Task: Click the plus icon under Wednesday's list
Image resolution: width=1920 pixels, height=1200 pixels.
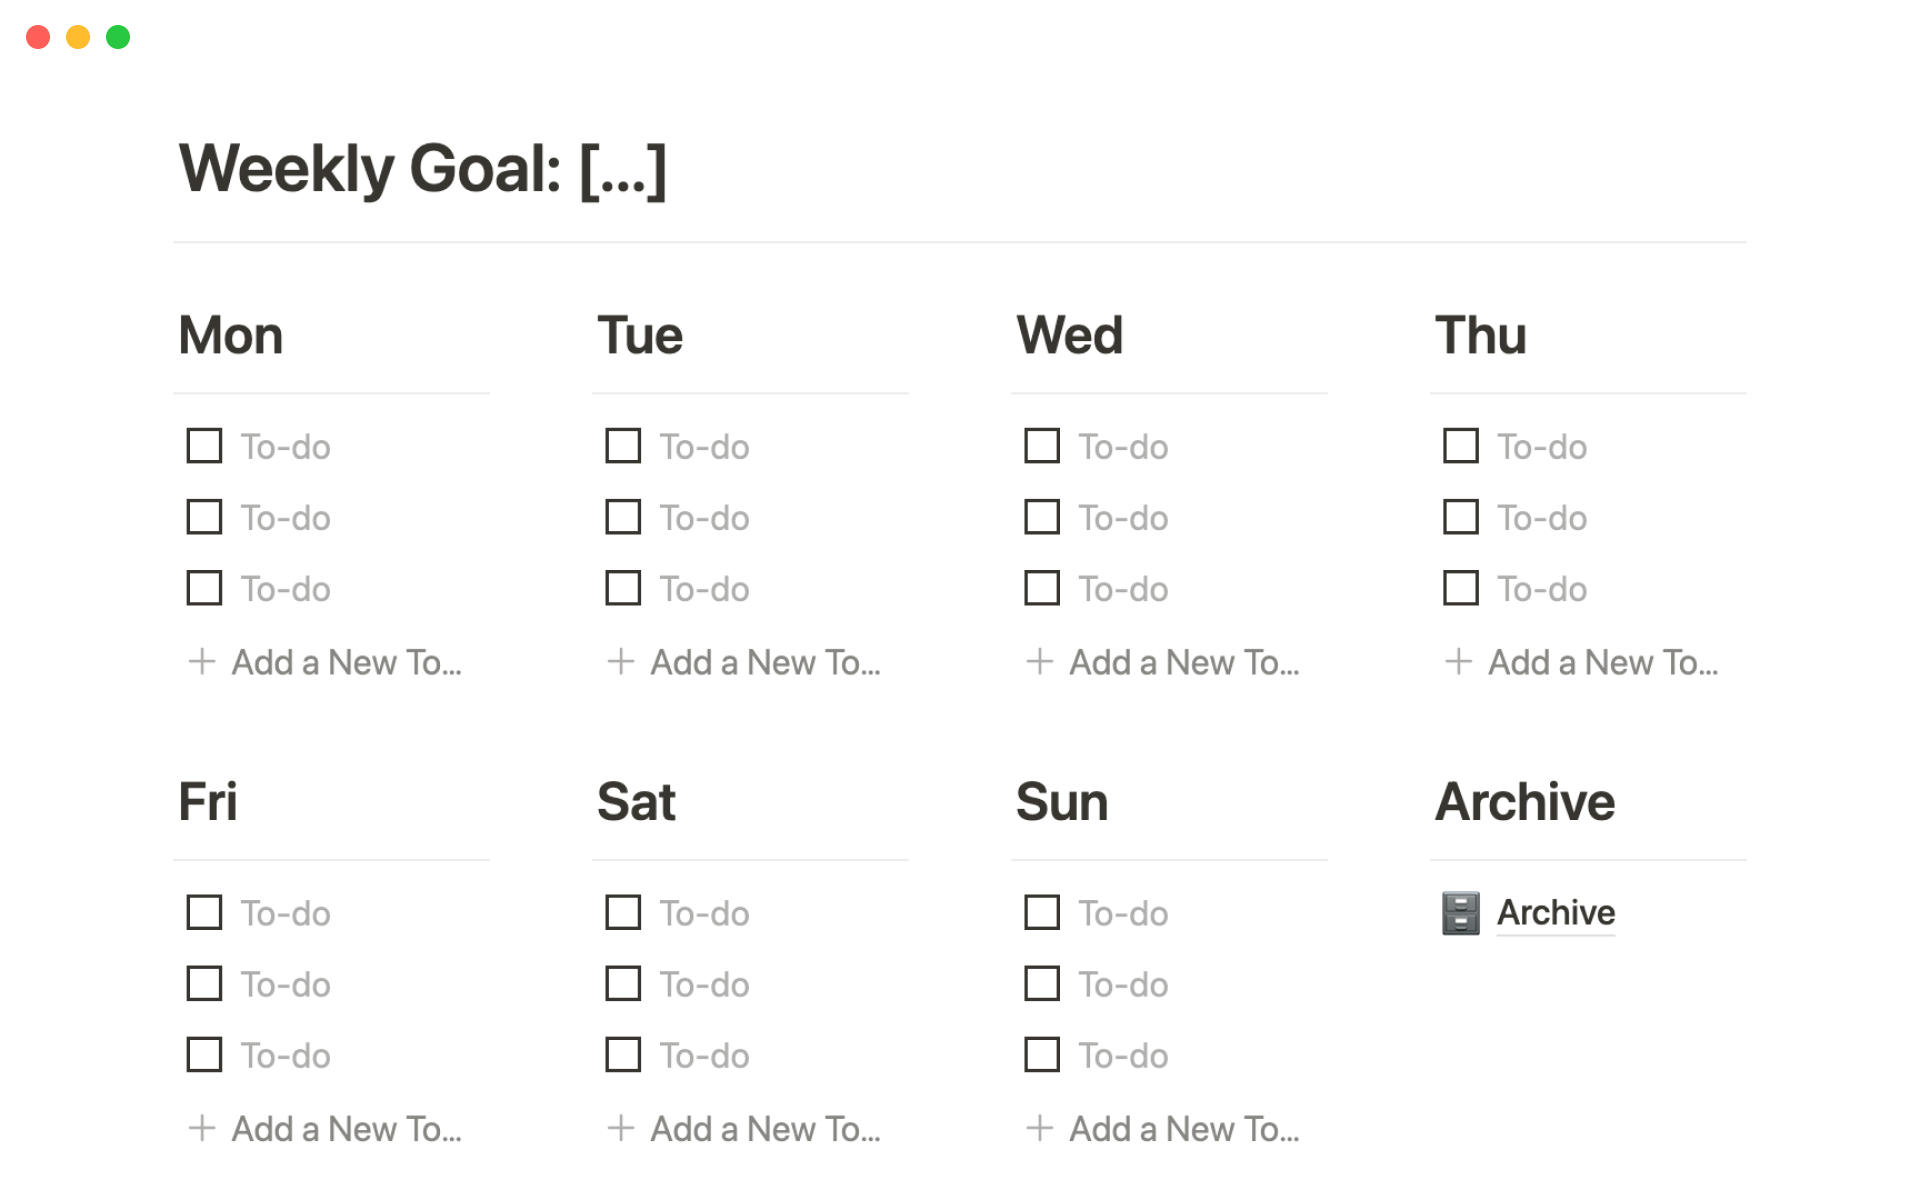Action: [1040, 662]
